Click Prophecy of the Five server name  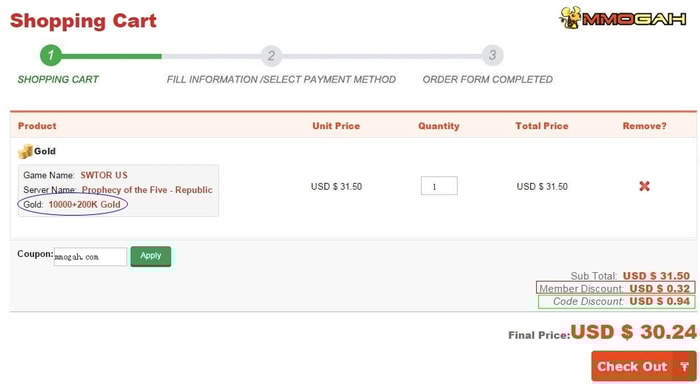tap(147, 190)
